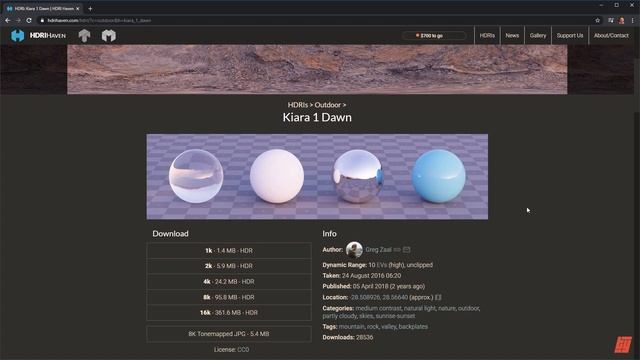
Task: Go back with the browser back arrow
Action: coord(8,20)
